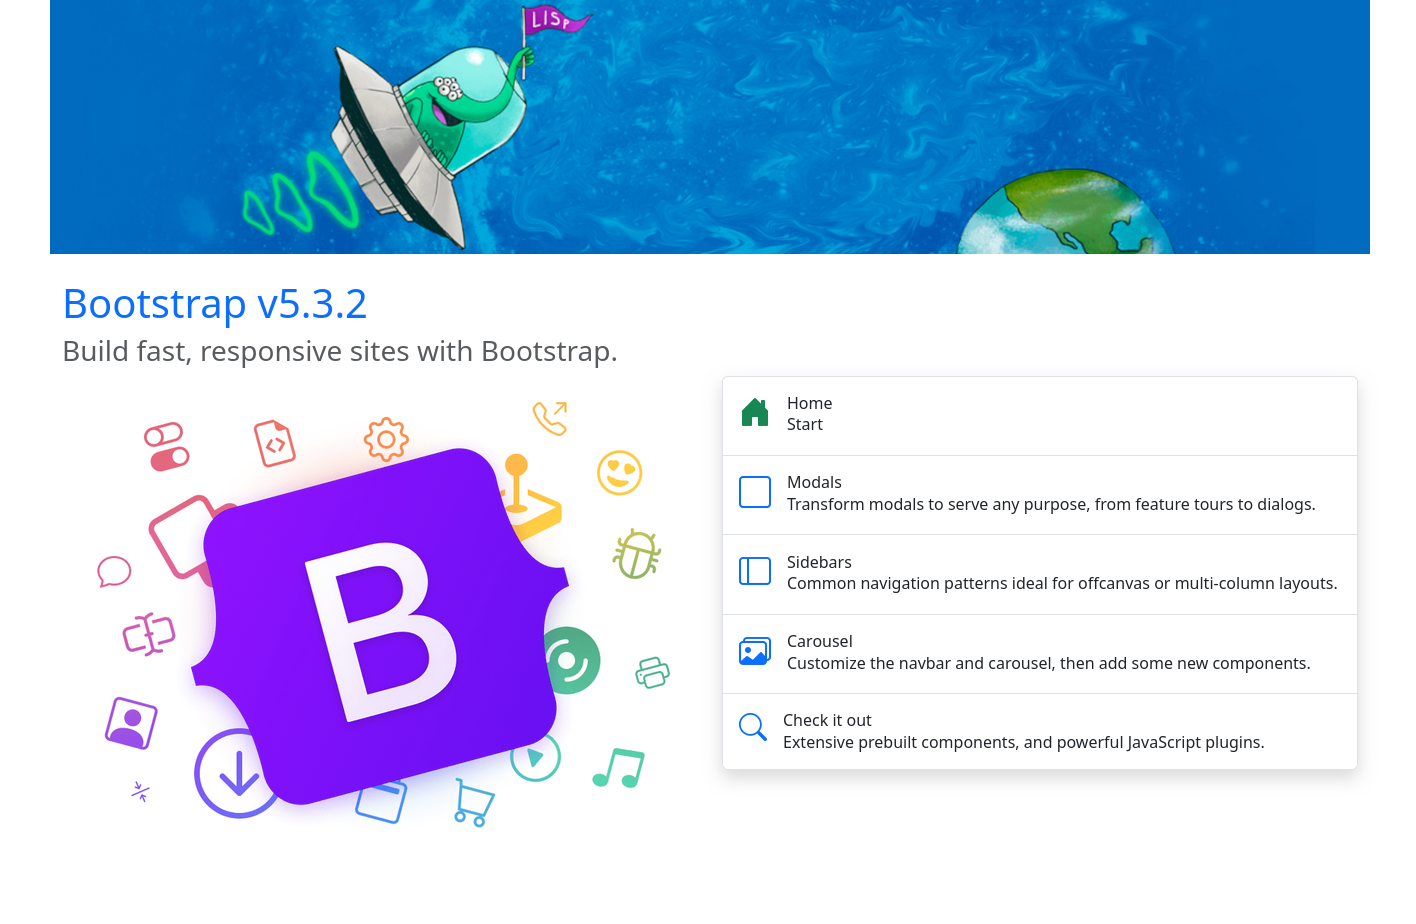The width and height of the screenshot is (1416, 924).
Task: Open the Carousel list entry
Action: tap(1040, 654)
